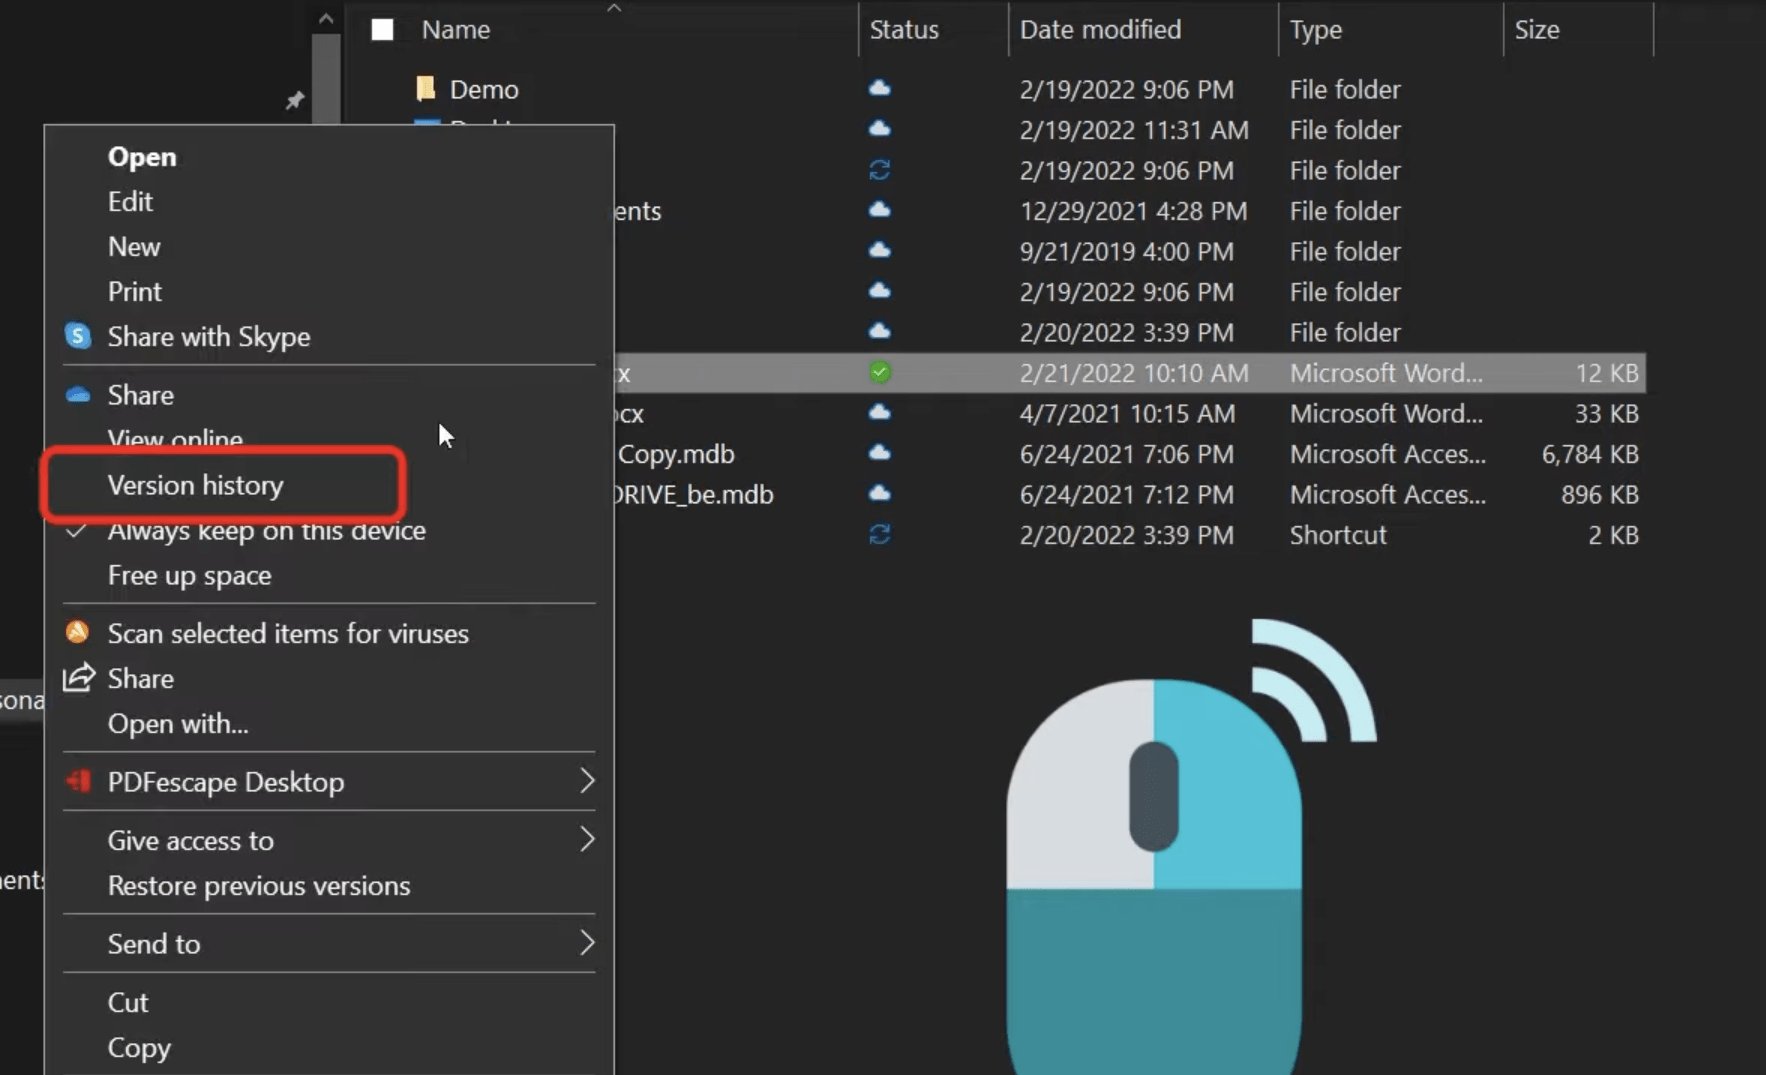Sort by the Size column header
1766x1075 pixels.
[x=1537, y=30]
